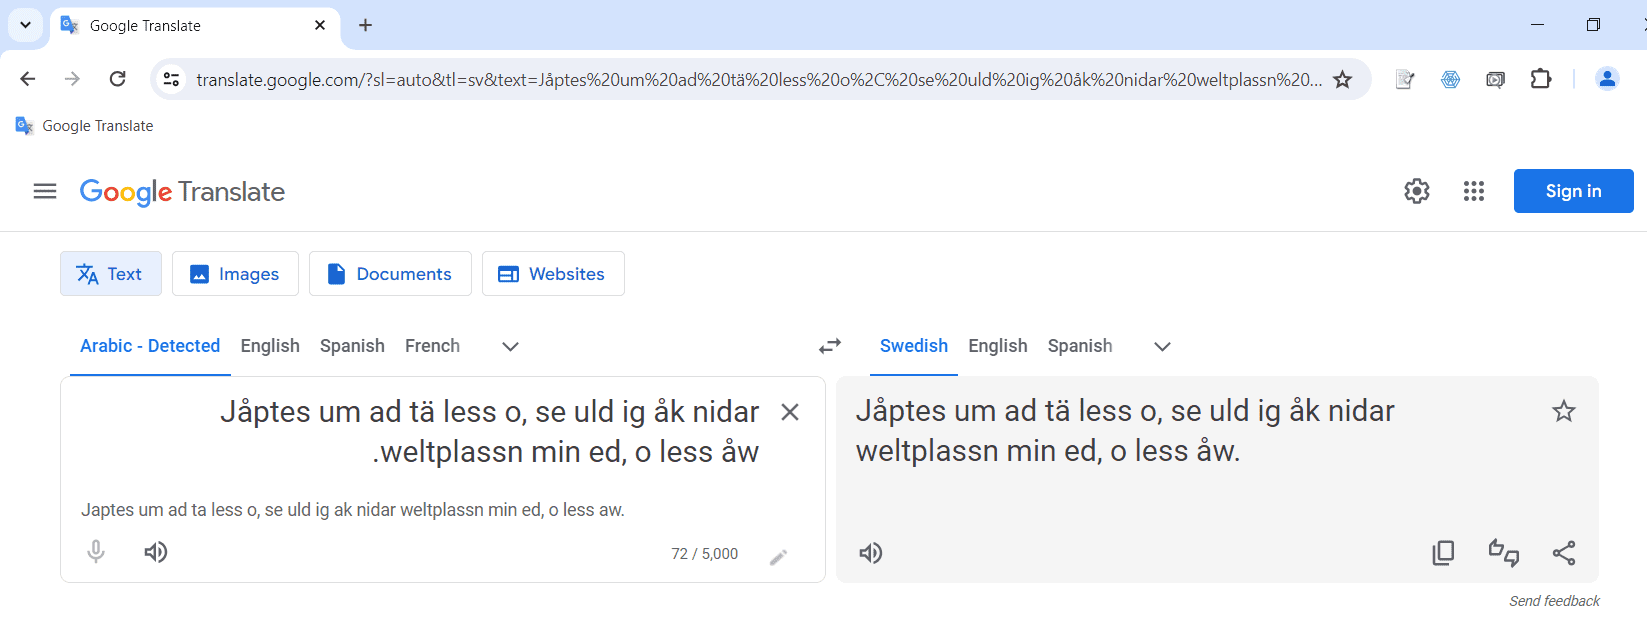Close the Google Translate tab

(320, 25)
